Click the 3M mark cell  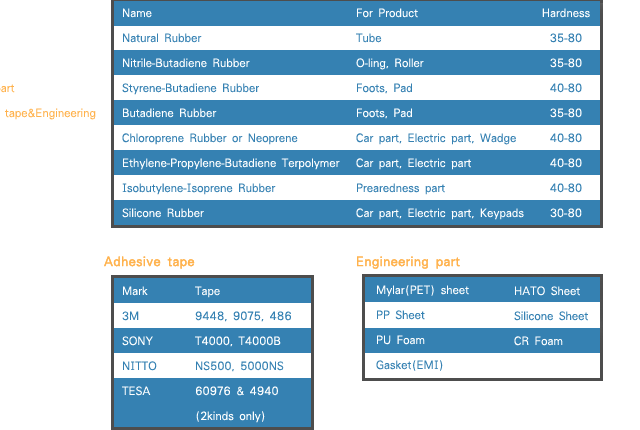[x=131, y=316]
